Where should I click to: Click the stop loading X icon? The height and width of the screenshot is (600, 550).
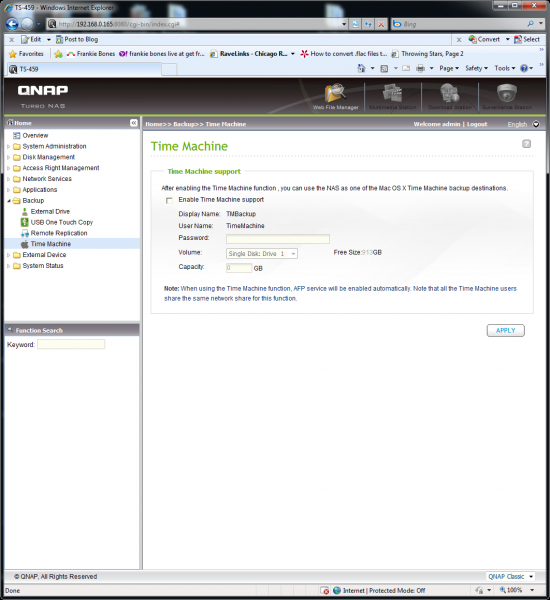tap(381, 24)
